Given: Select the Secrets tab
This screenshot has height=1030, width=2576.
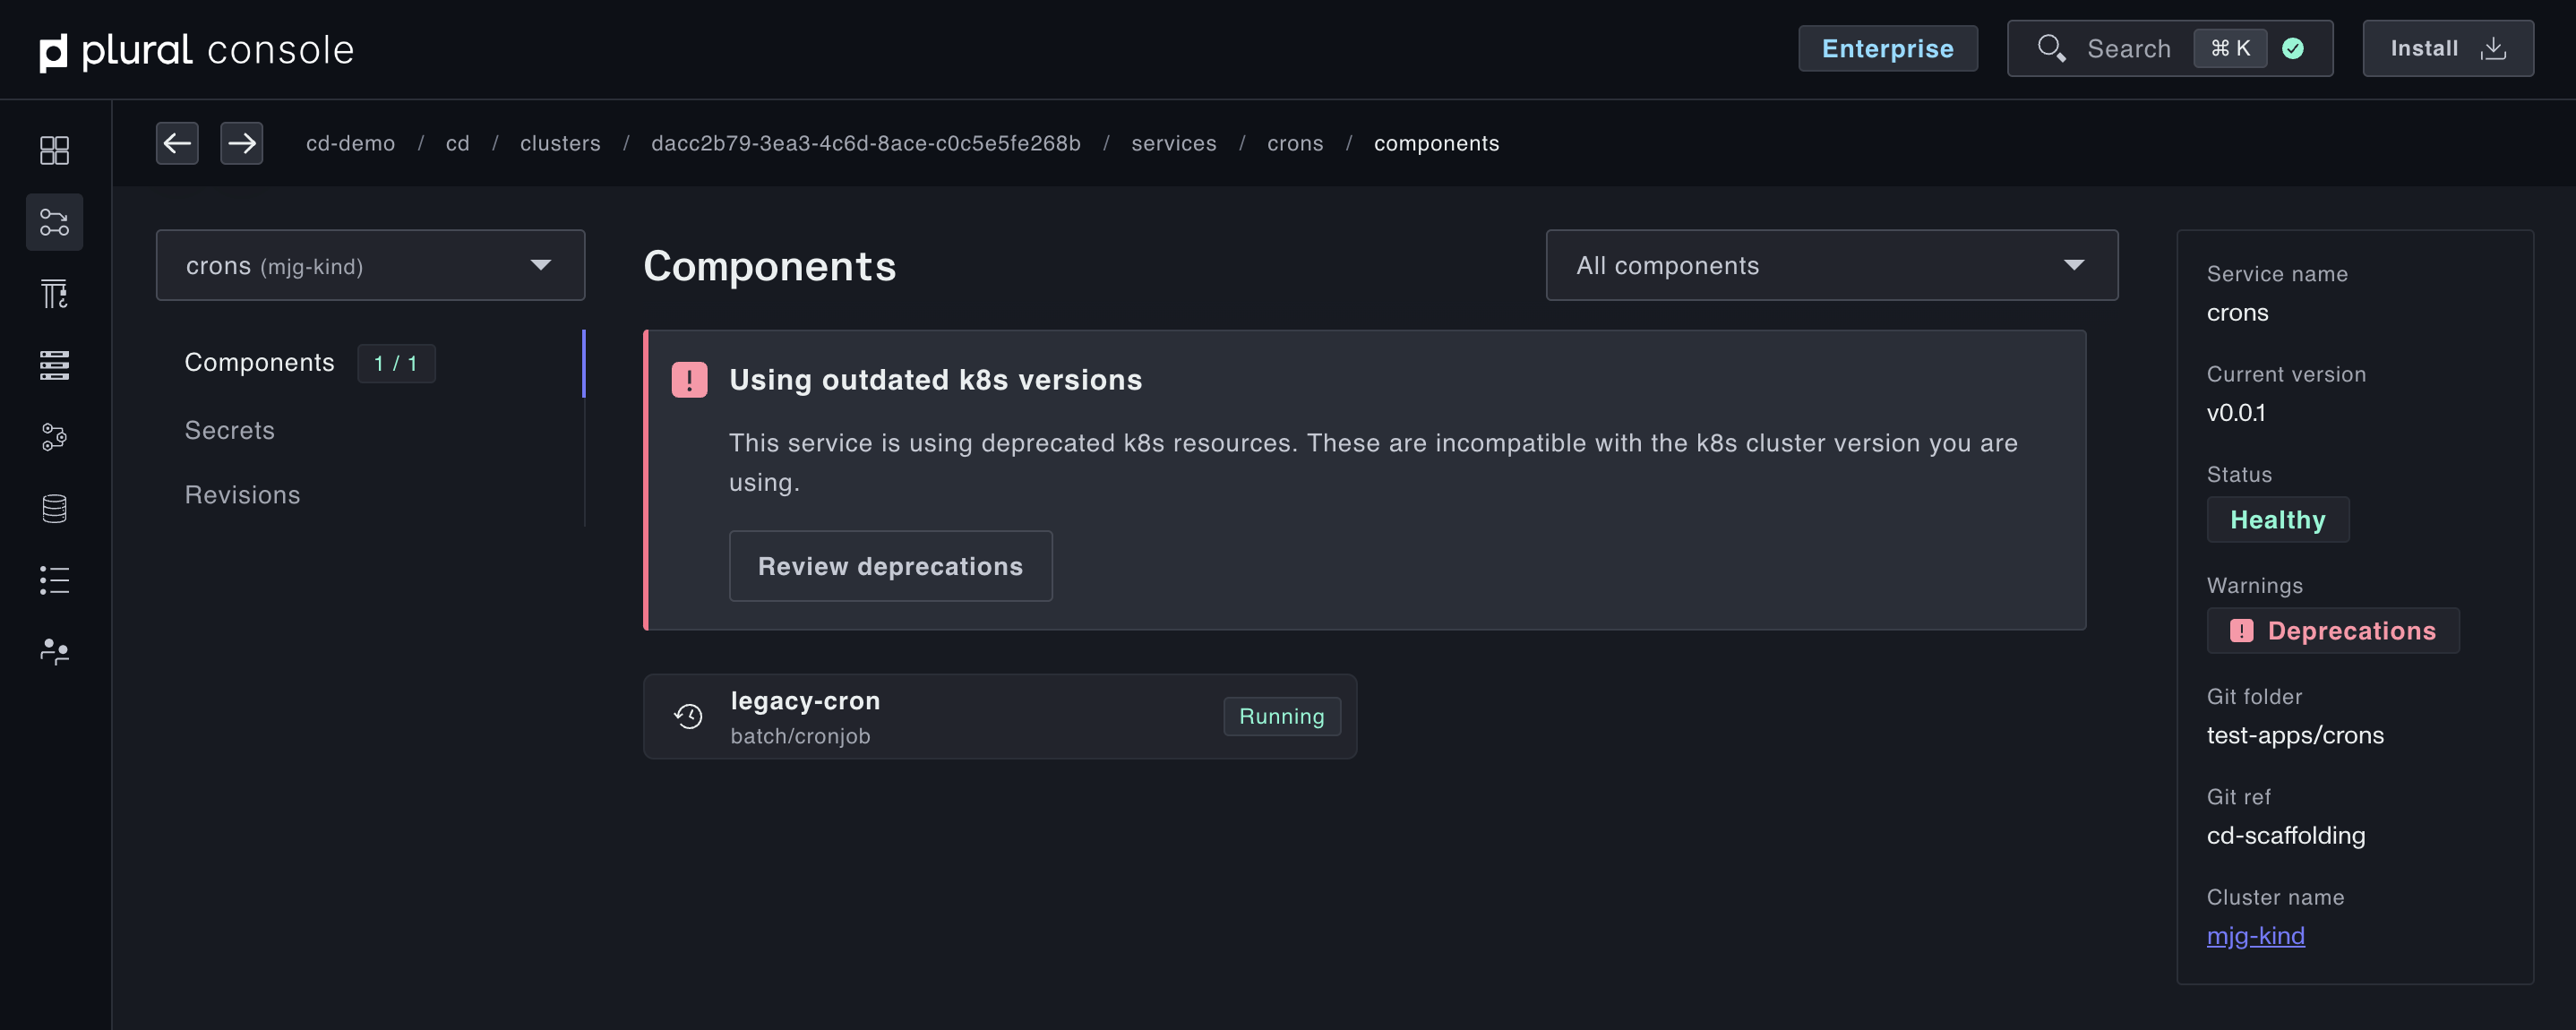Looking at the screenshot, I should tap(229, 430).
